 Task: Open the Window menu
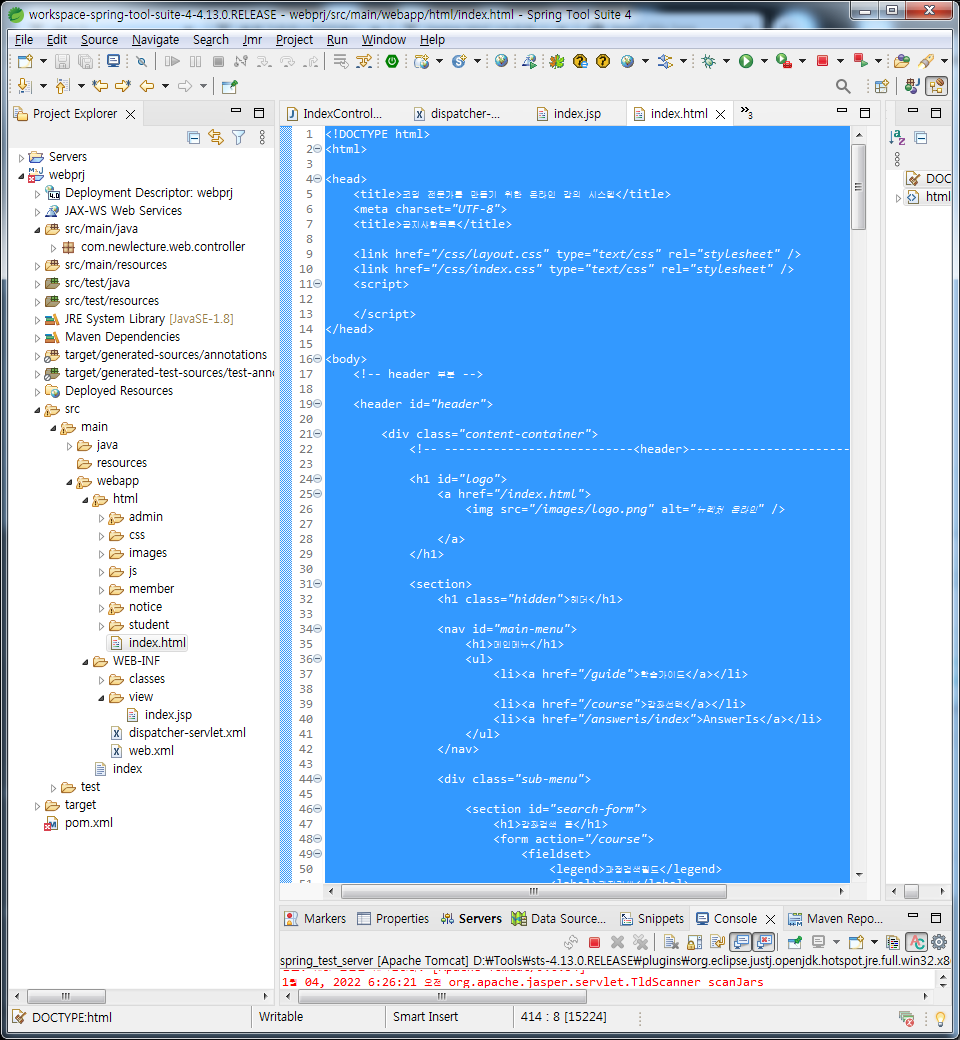click(383, 40)
